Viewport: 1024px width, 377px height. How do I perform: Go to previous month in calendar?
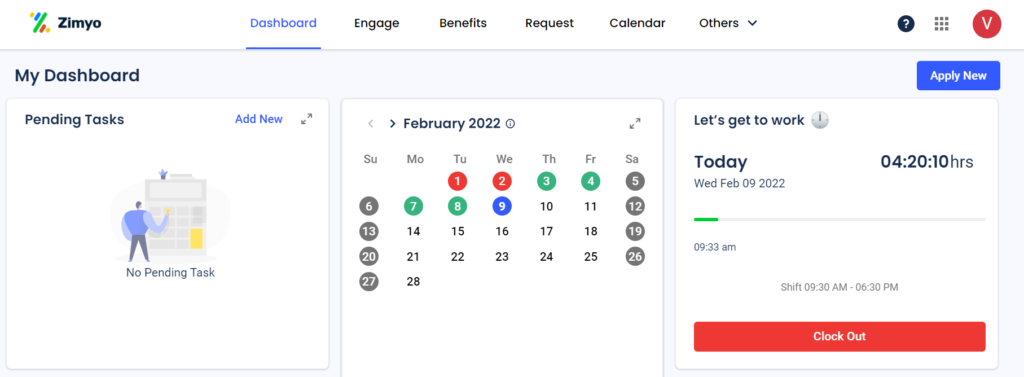click(x=370, y=123)
